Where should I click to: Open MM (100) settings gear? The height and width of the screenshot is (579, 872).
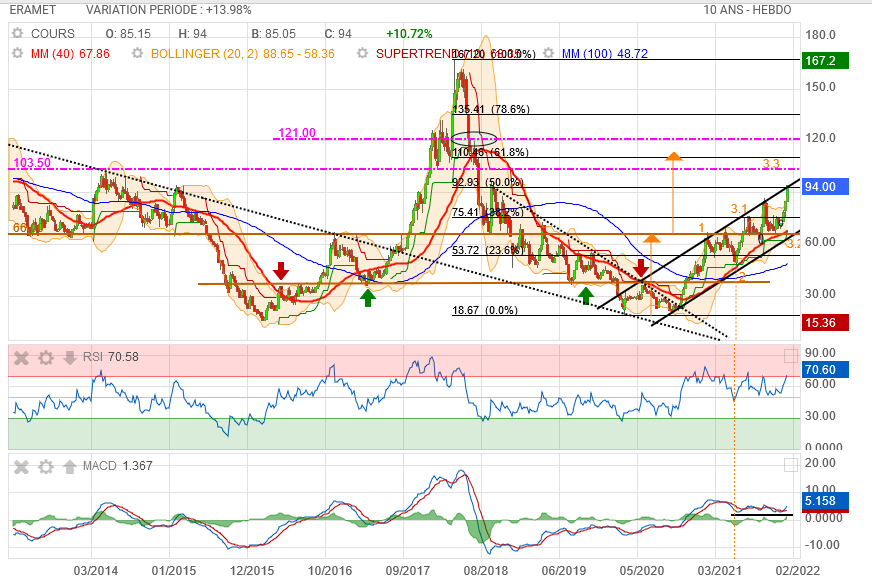coord(548,53)
